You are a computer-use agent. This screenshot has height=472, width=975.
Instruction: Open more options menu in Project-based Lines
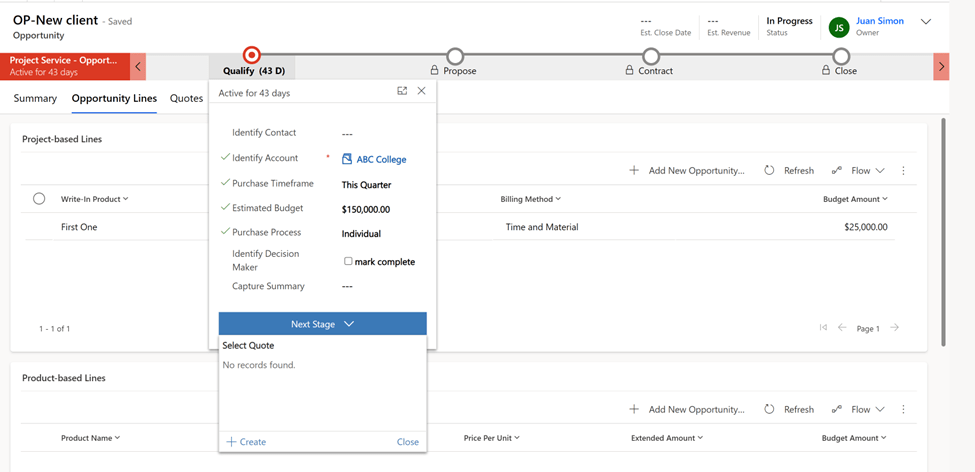tap(903, 171)
